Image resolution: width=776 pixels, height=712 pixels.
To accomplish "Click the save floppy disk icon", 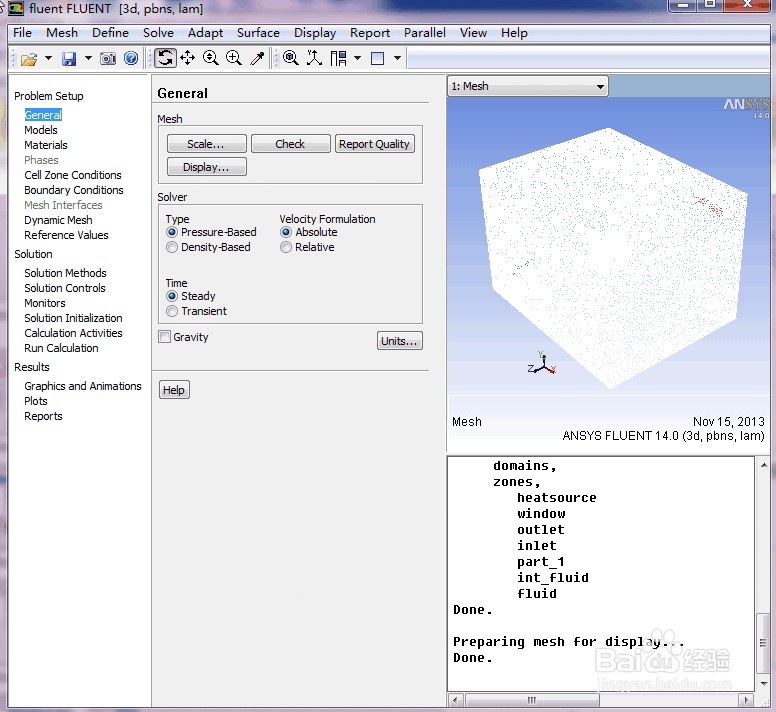I will [69, 59].
